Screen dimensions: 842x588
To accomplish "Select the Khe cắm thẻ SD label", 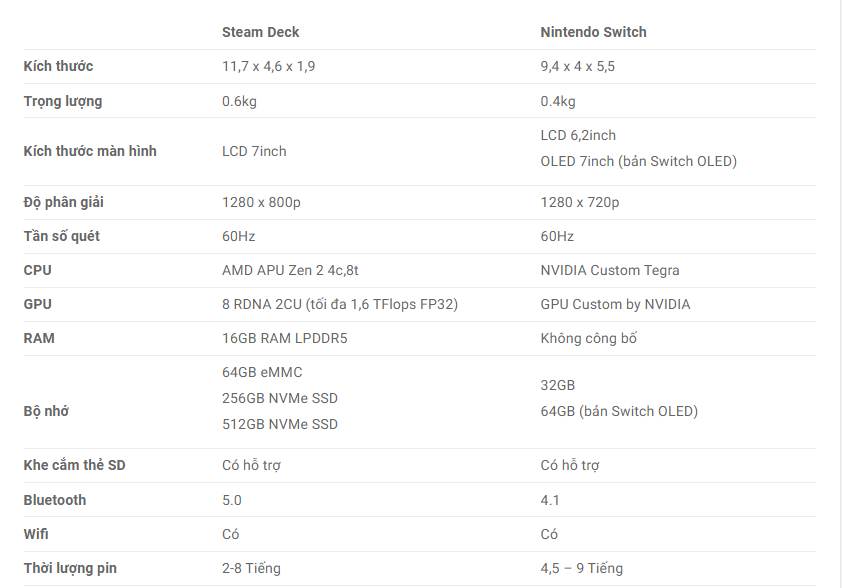I will 74,465.
